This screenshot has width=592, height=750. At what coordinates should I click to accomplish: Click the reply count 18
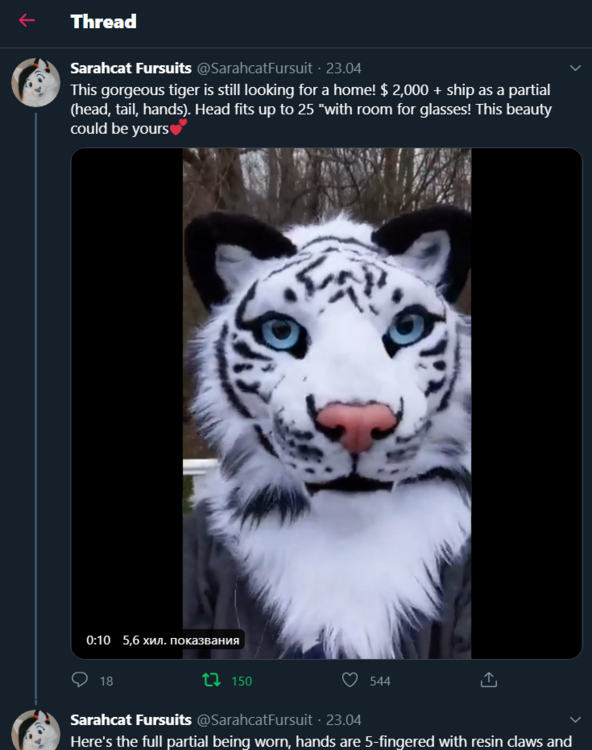coord(106,681)
